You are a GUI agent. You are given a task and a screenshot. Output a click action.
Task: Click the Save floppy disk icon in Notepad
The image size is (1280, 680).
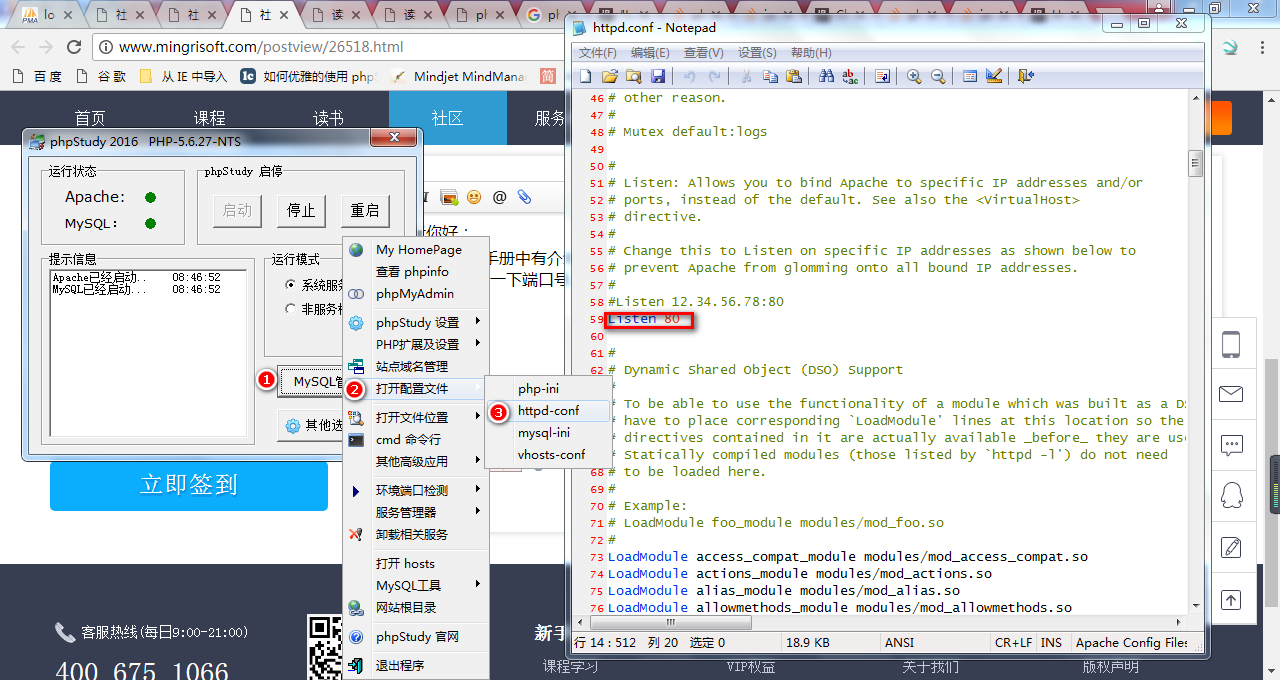(x=658, y=76)
